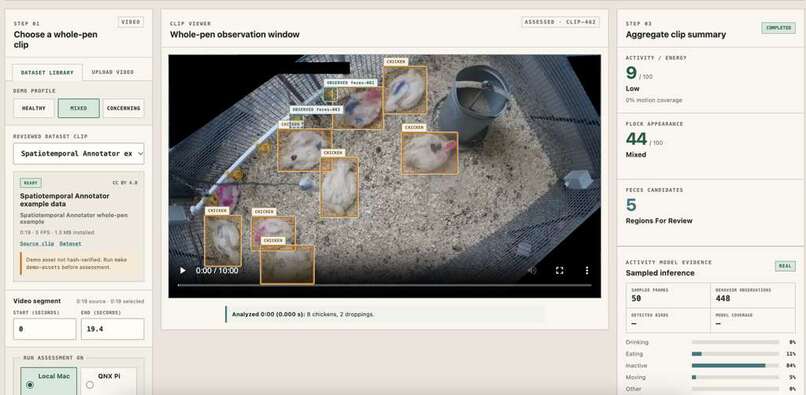Viewport: 806px width, 395px height.
Task: Click the hash-verified demo asset warning
Action: [79, 264]
